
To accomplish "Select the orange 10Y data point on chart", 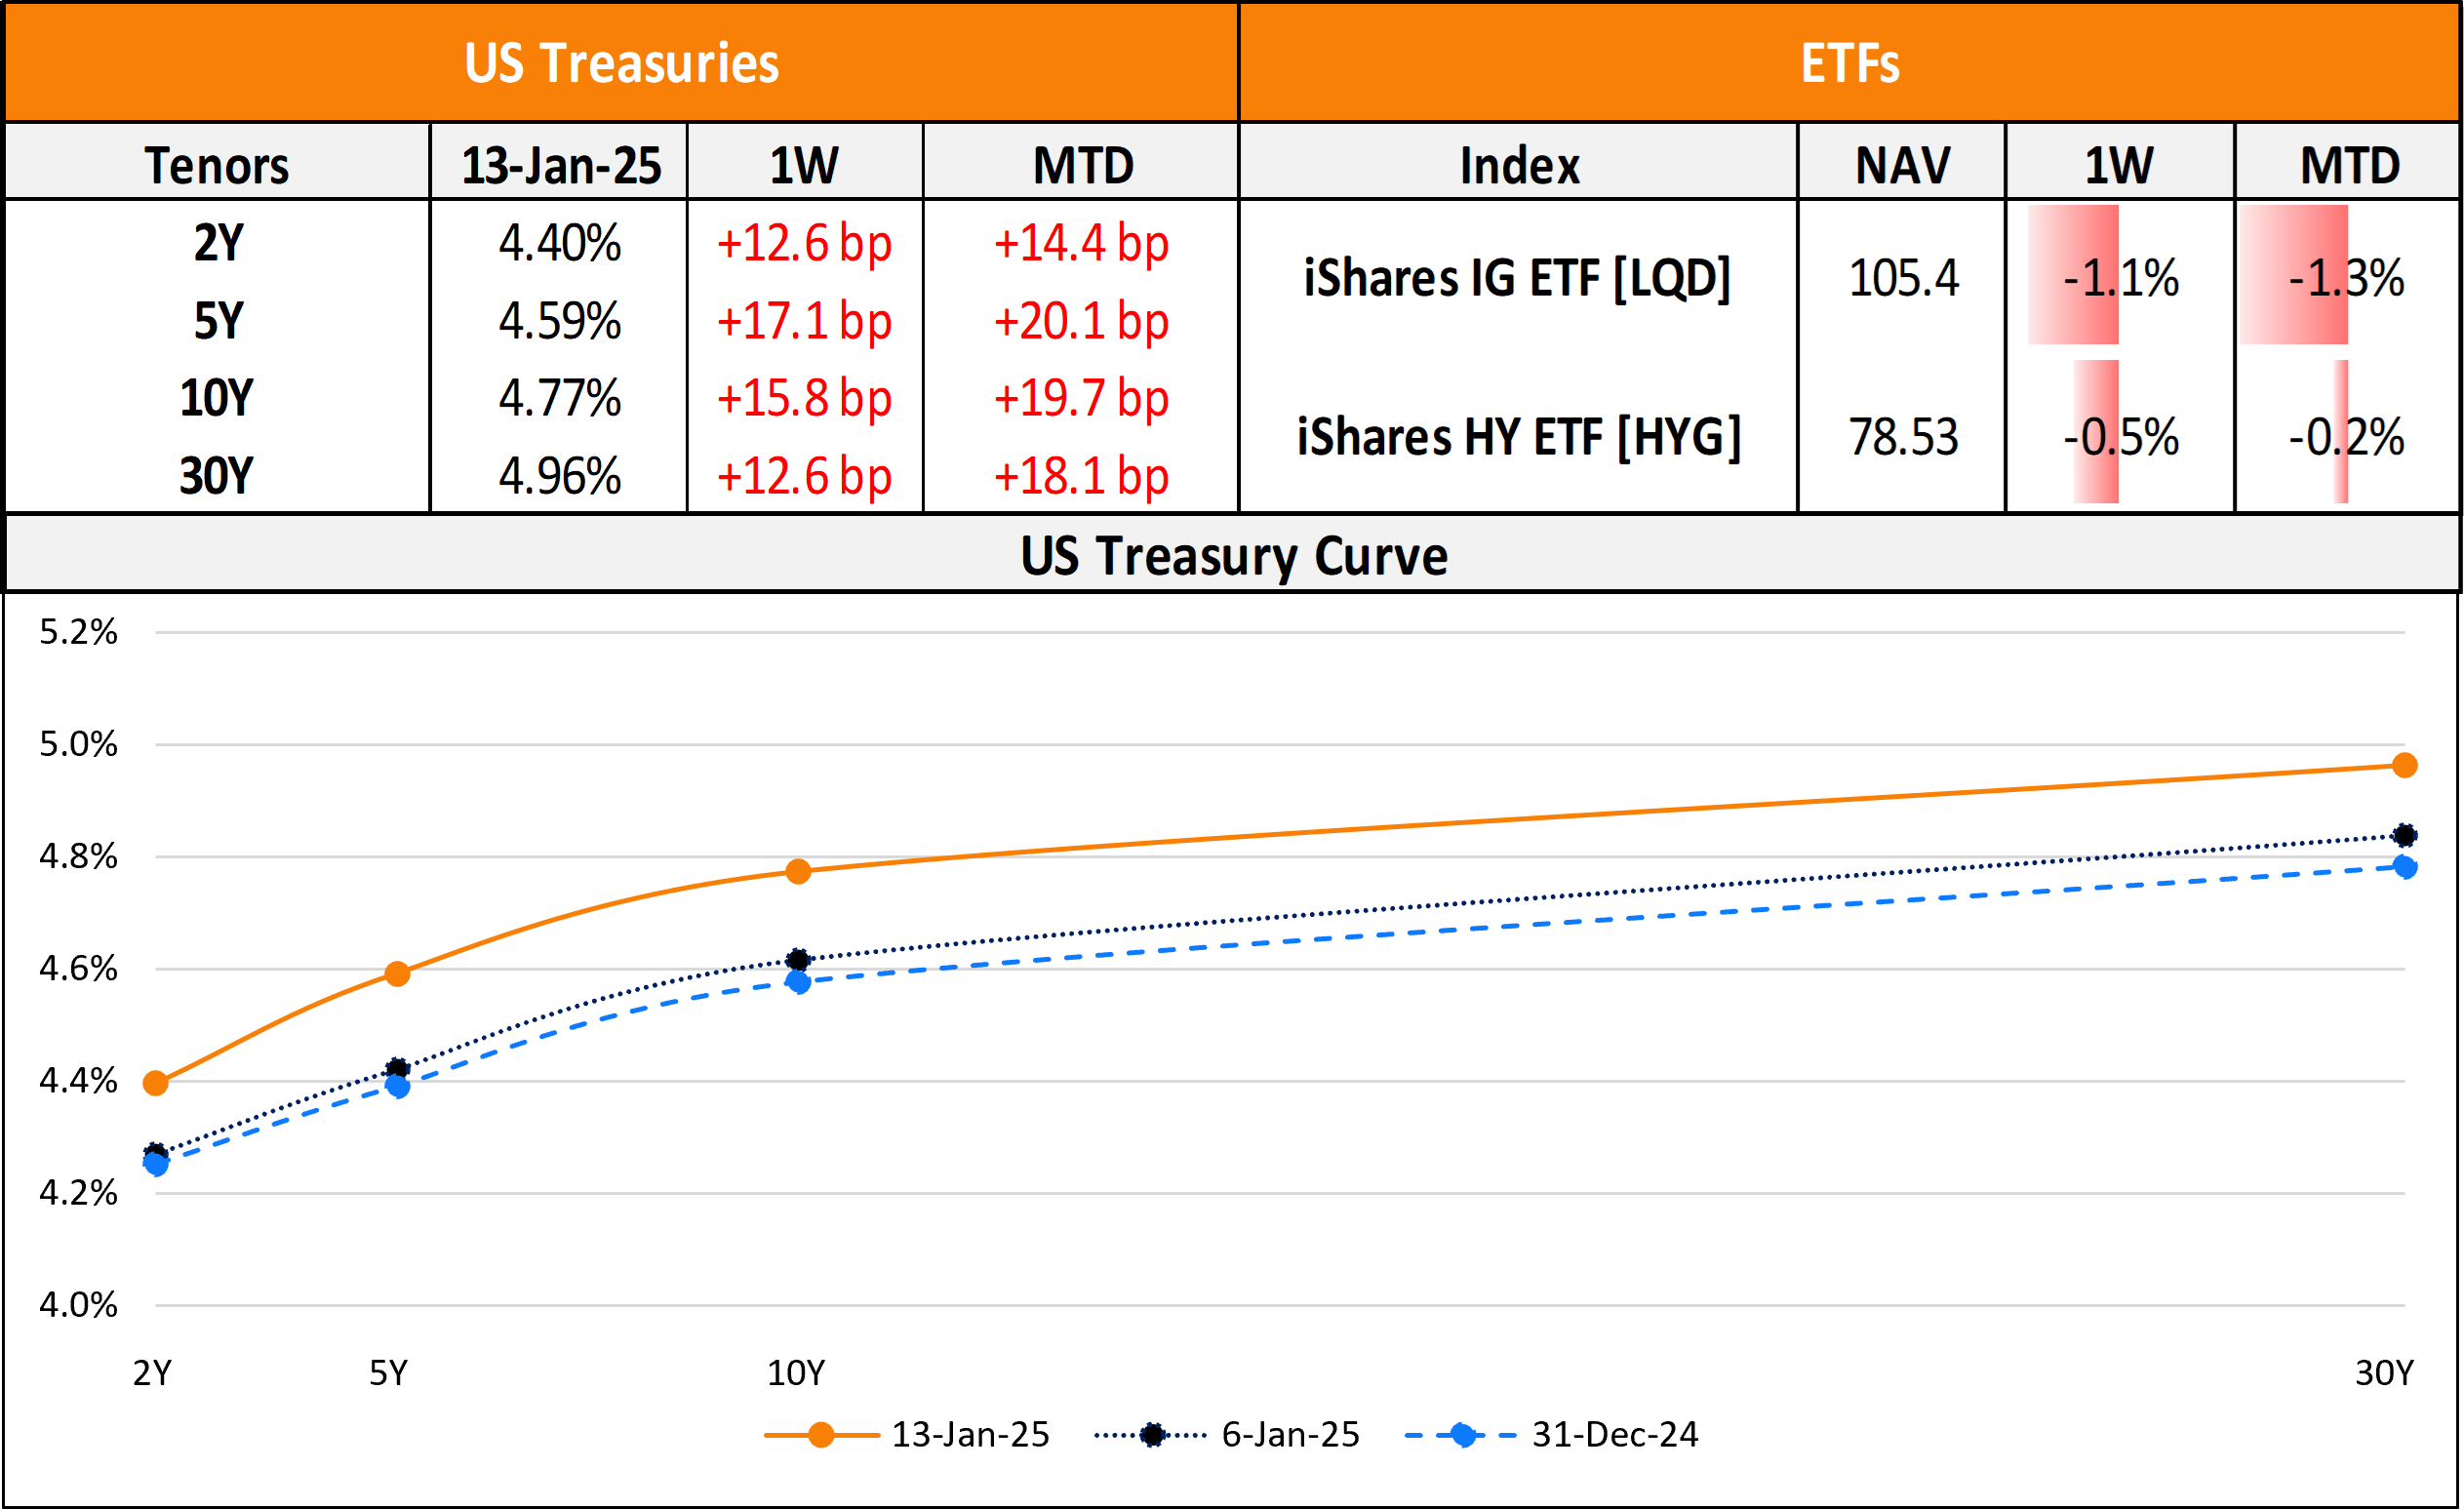I will click(798, 871).
